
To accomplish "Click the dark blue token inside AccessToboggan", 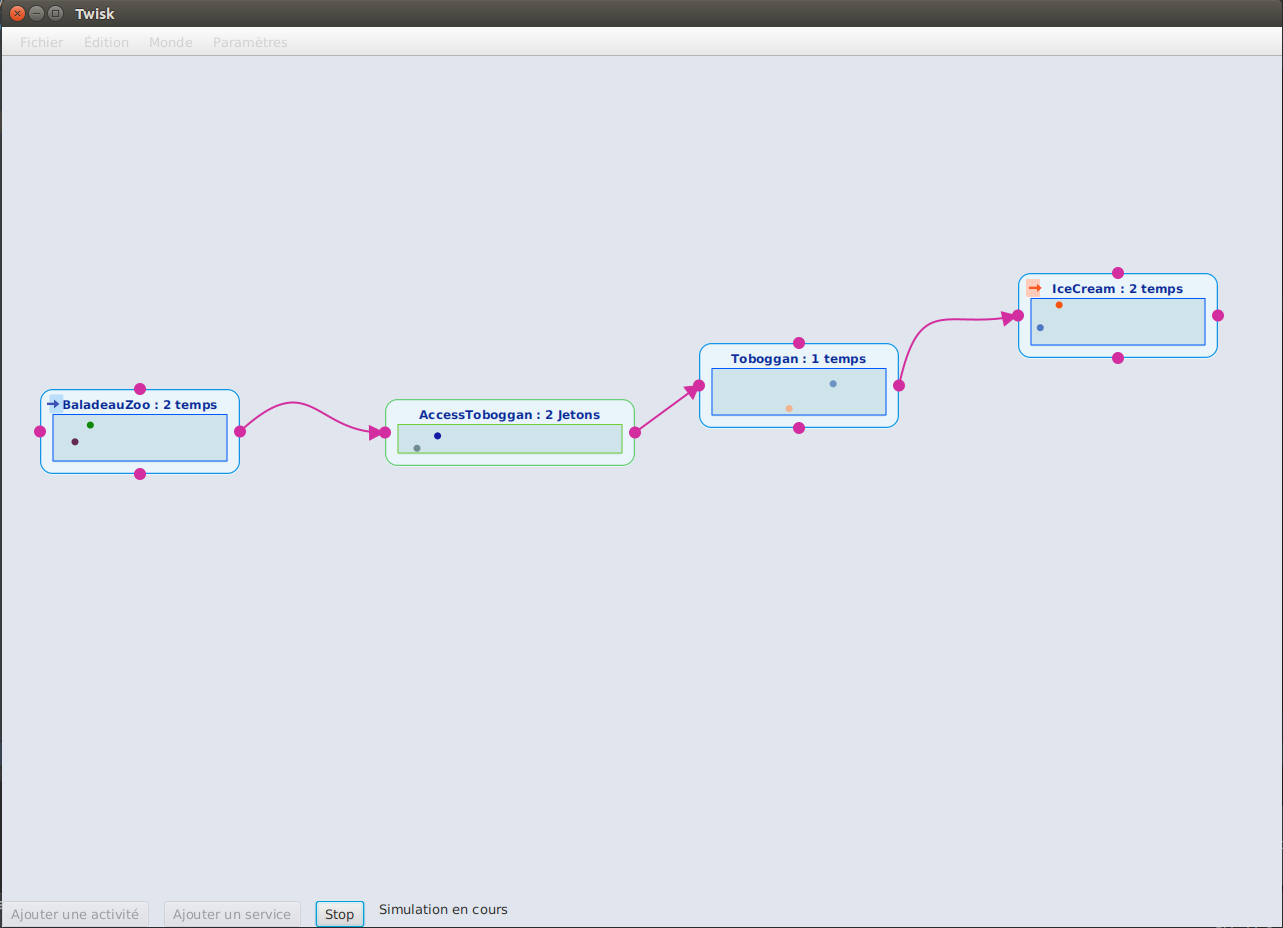I will (438, 436).
